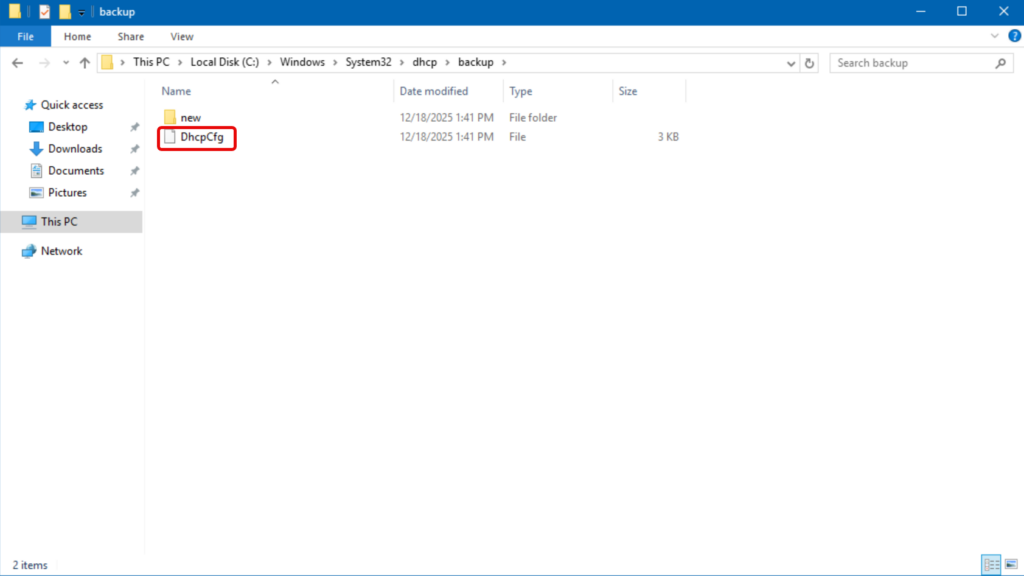
Task: Open chevron after System32 breadcrumb
Action: (402, 63)
